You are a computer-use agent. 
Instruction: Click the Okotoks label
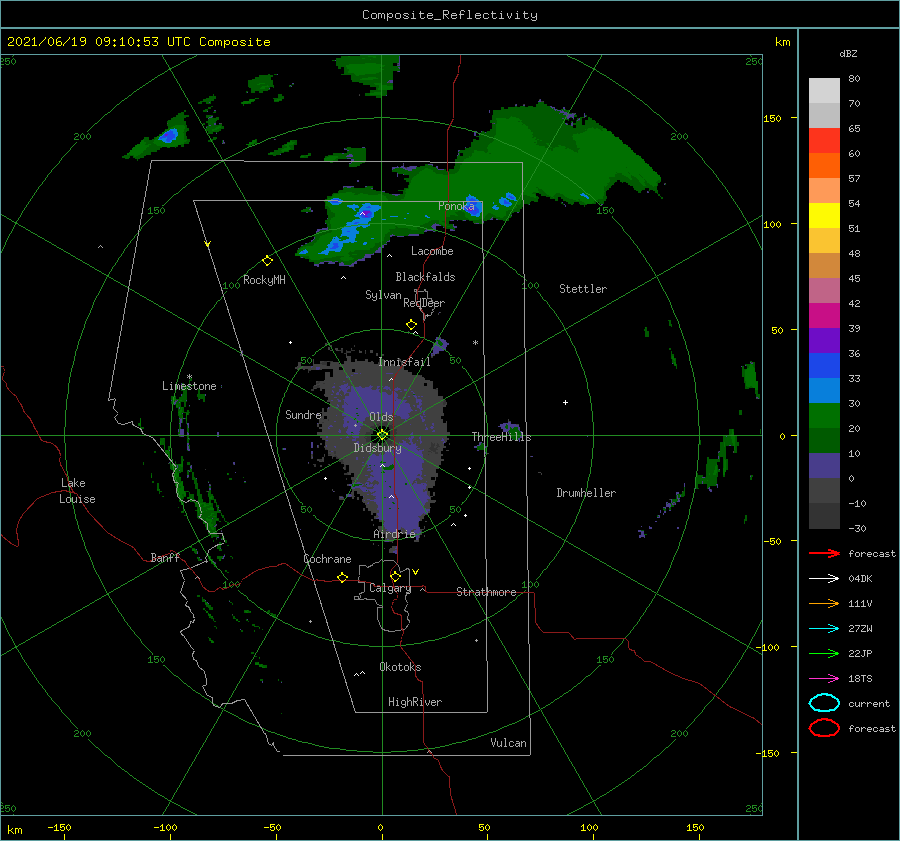pos(400,667)
